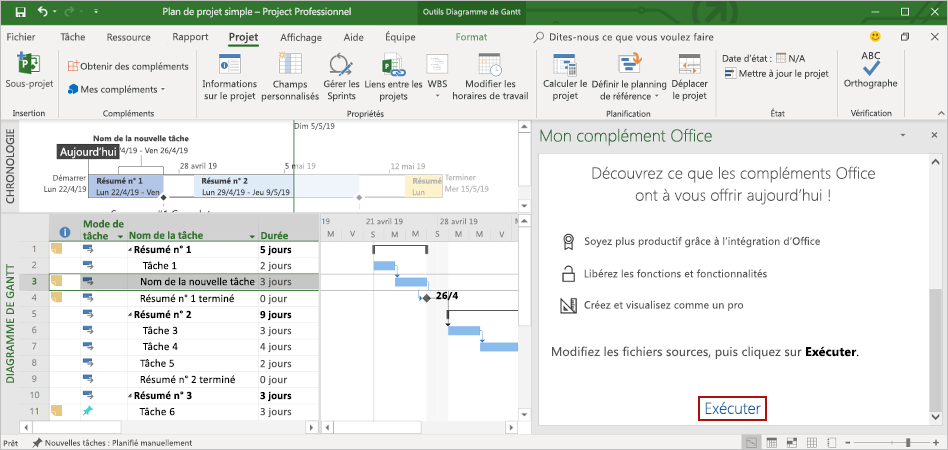Click the info indicator column header
This screenshot has width=948, height=450.
[x=65, y=232]
